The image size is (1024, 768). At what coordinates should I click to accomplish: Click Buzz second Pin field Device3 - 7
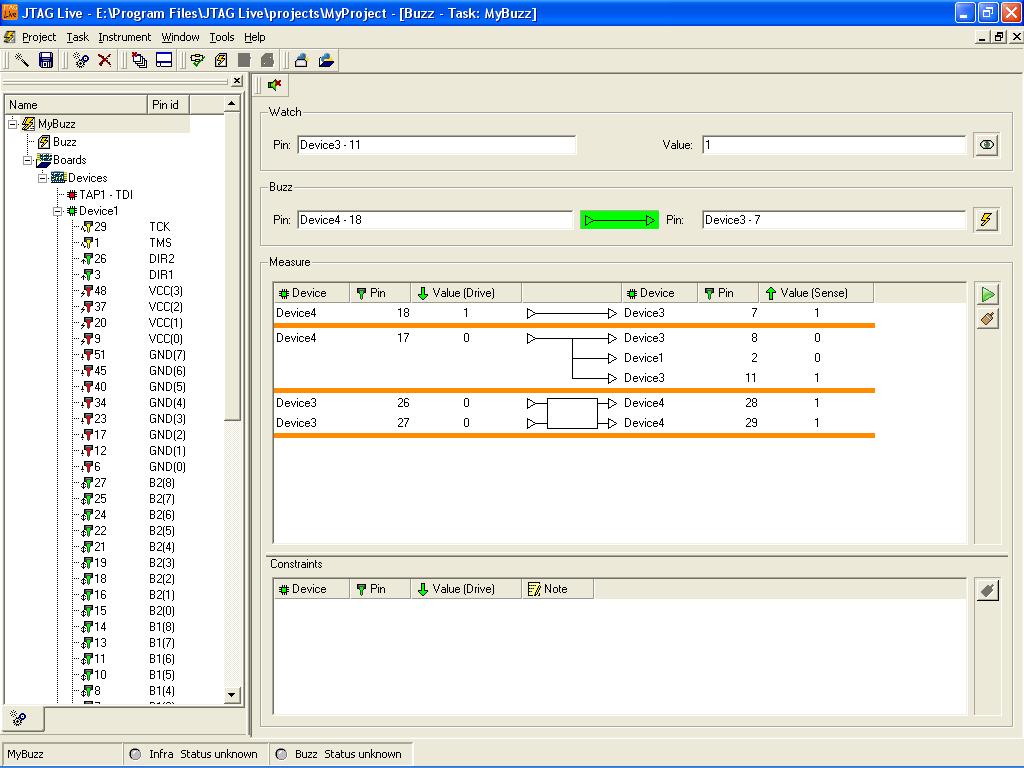coord(834,220)
